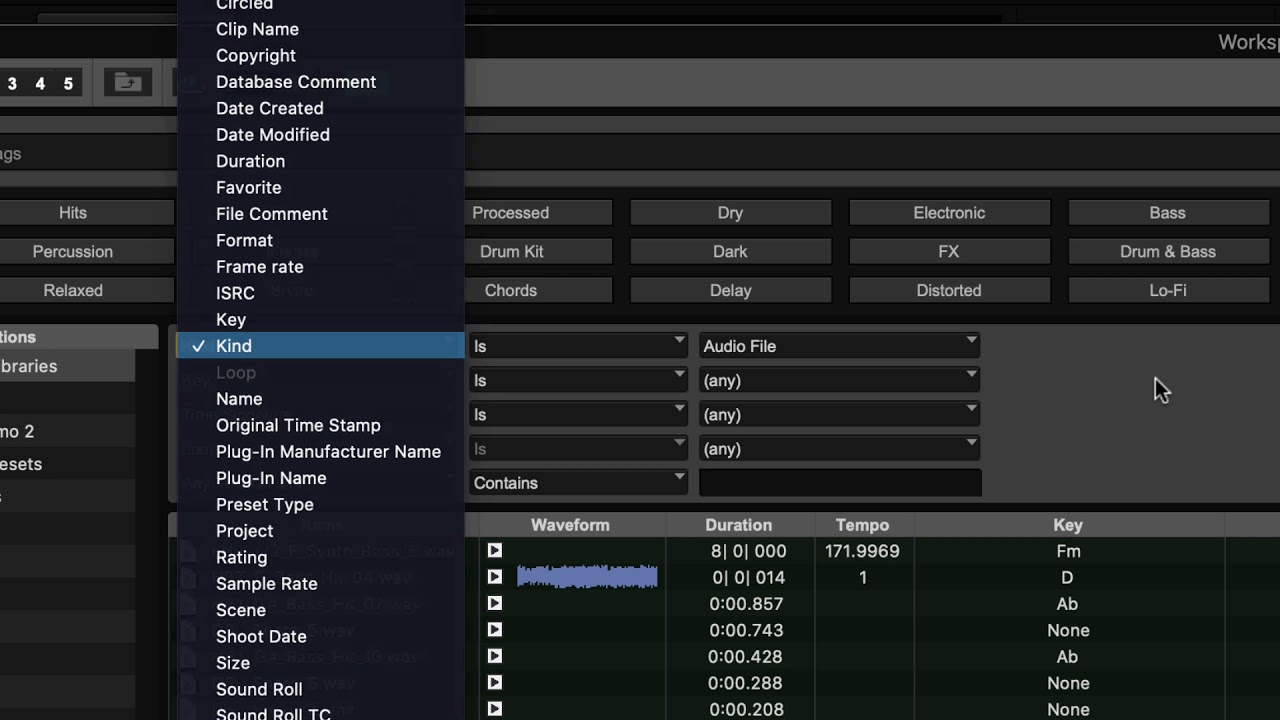Pick Rating menu entry

pyautogui.click(x=320, y=557)
